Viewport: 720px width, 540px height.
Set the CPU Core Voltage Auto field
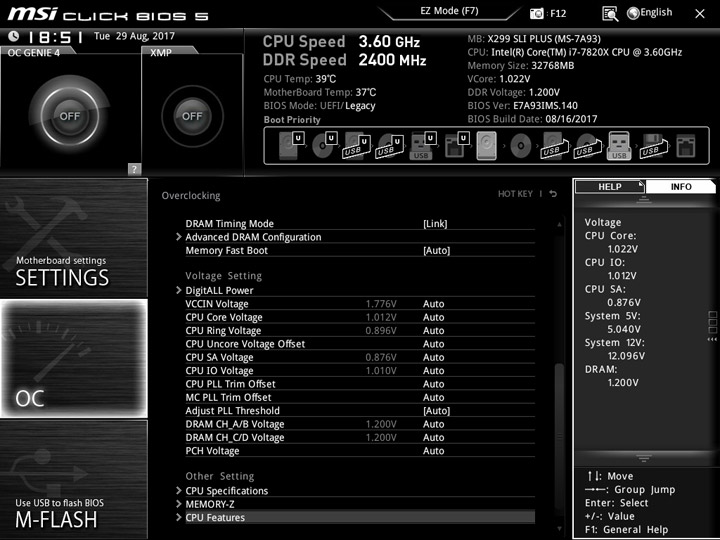point(433,317)
